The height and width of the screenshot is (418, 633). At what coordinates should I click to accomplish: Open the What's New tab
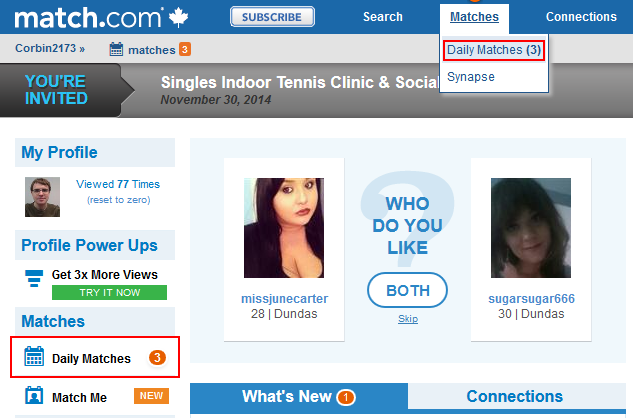click(x=299, y=397)
